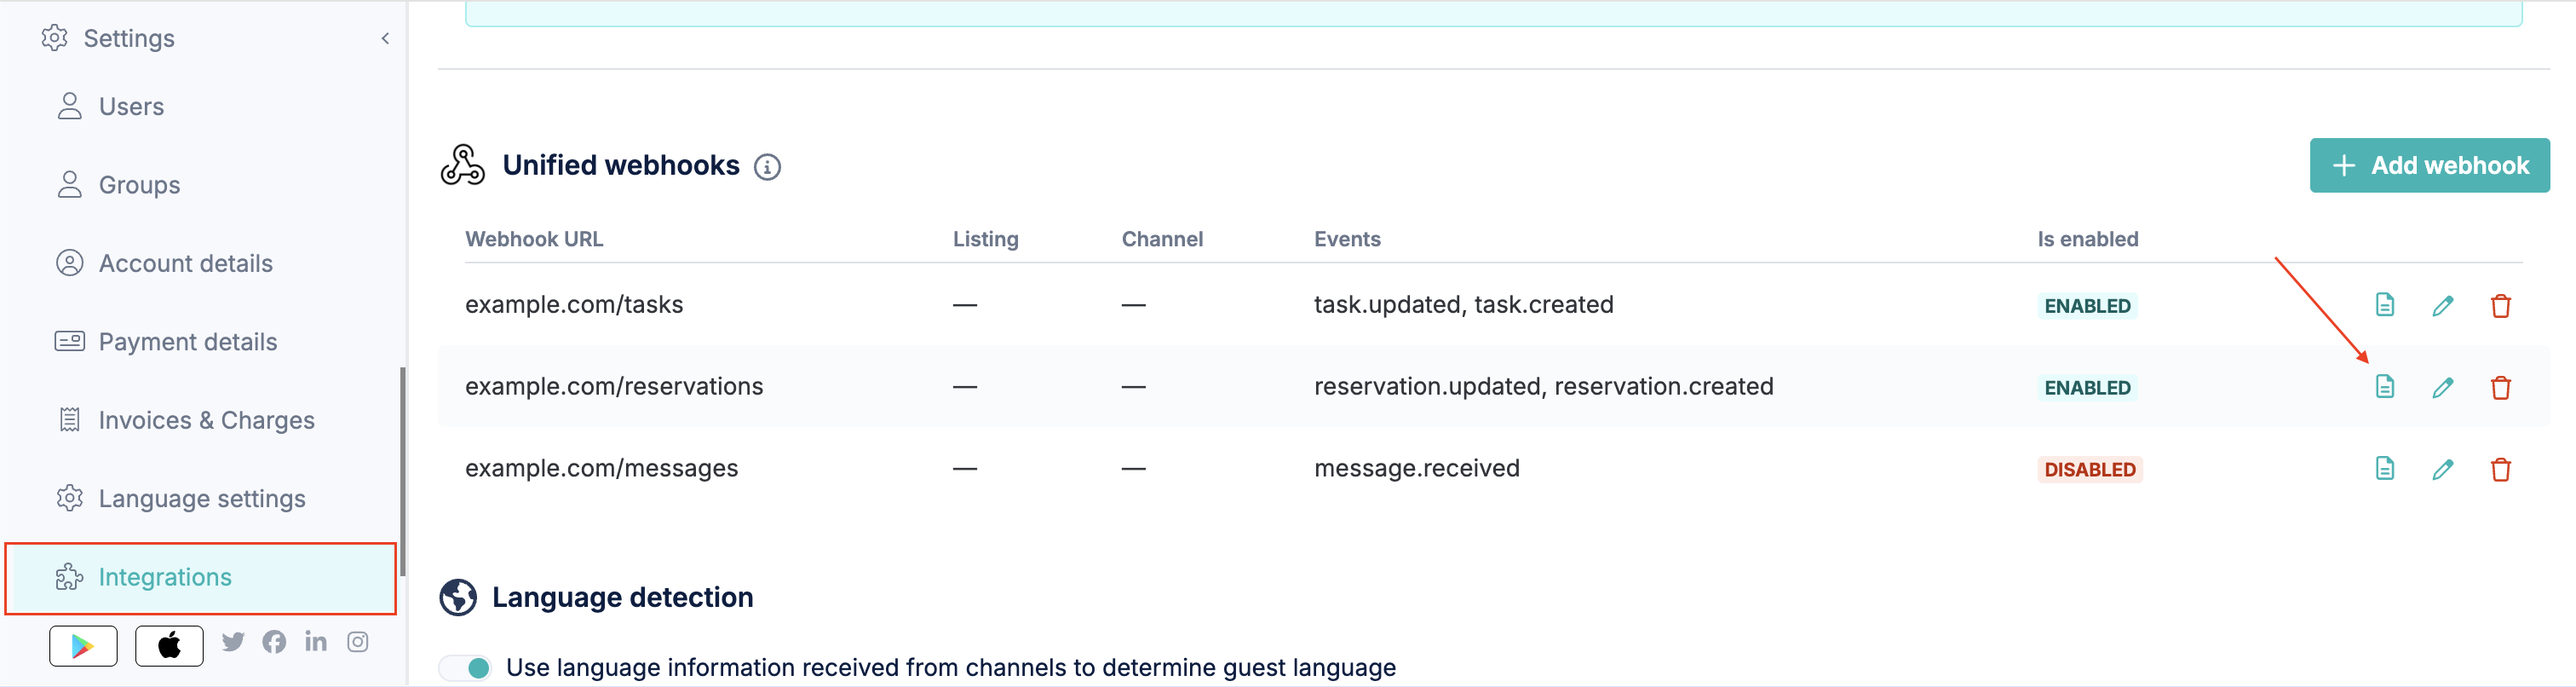Open the Twitter social link
The width and height of the screenshot is (2576, 687).
233,642
